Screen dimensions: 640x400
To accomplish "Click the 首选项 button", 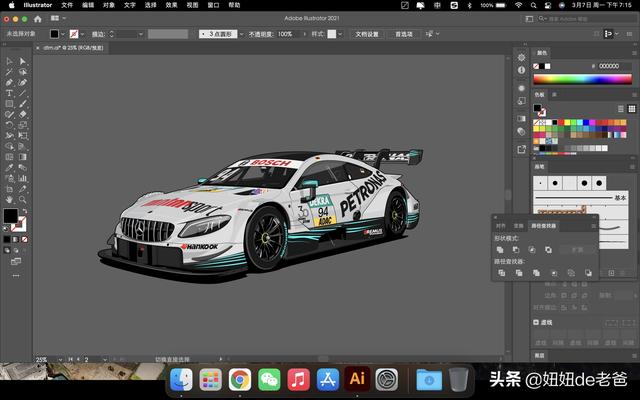I will coord(404,33).
